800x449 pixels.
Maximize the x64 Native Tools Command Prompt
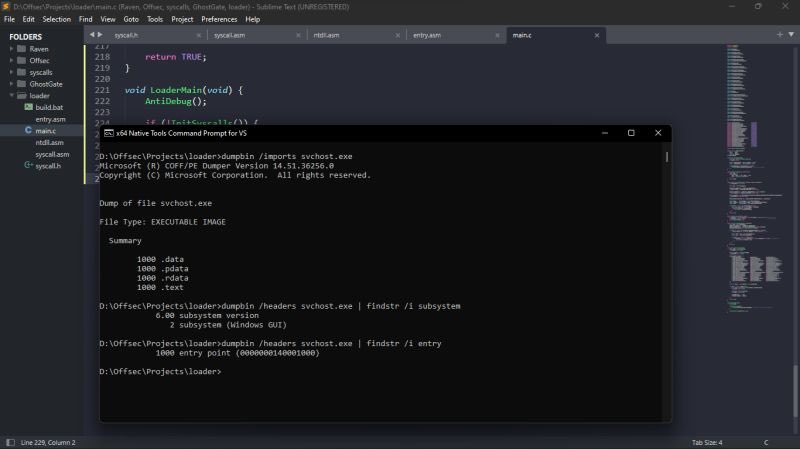[631, 133]
